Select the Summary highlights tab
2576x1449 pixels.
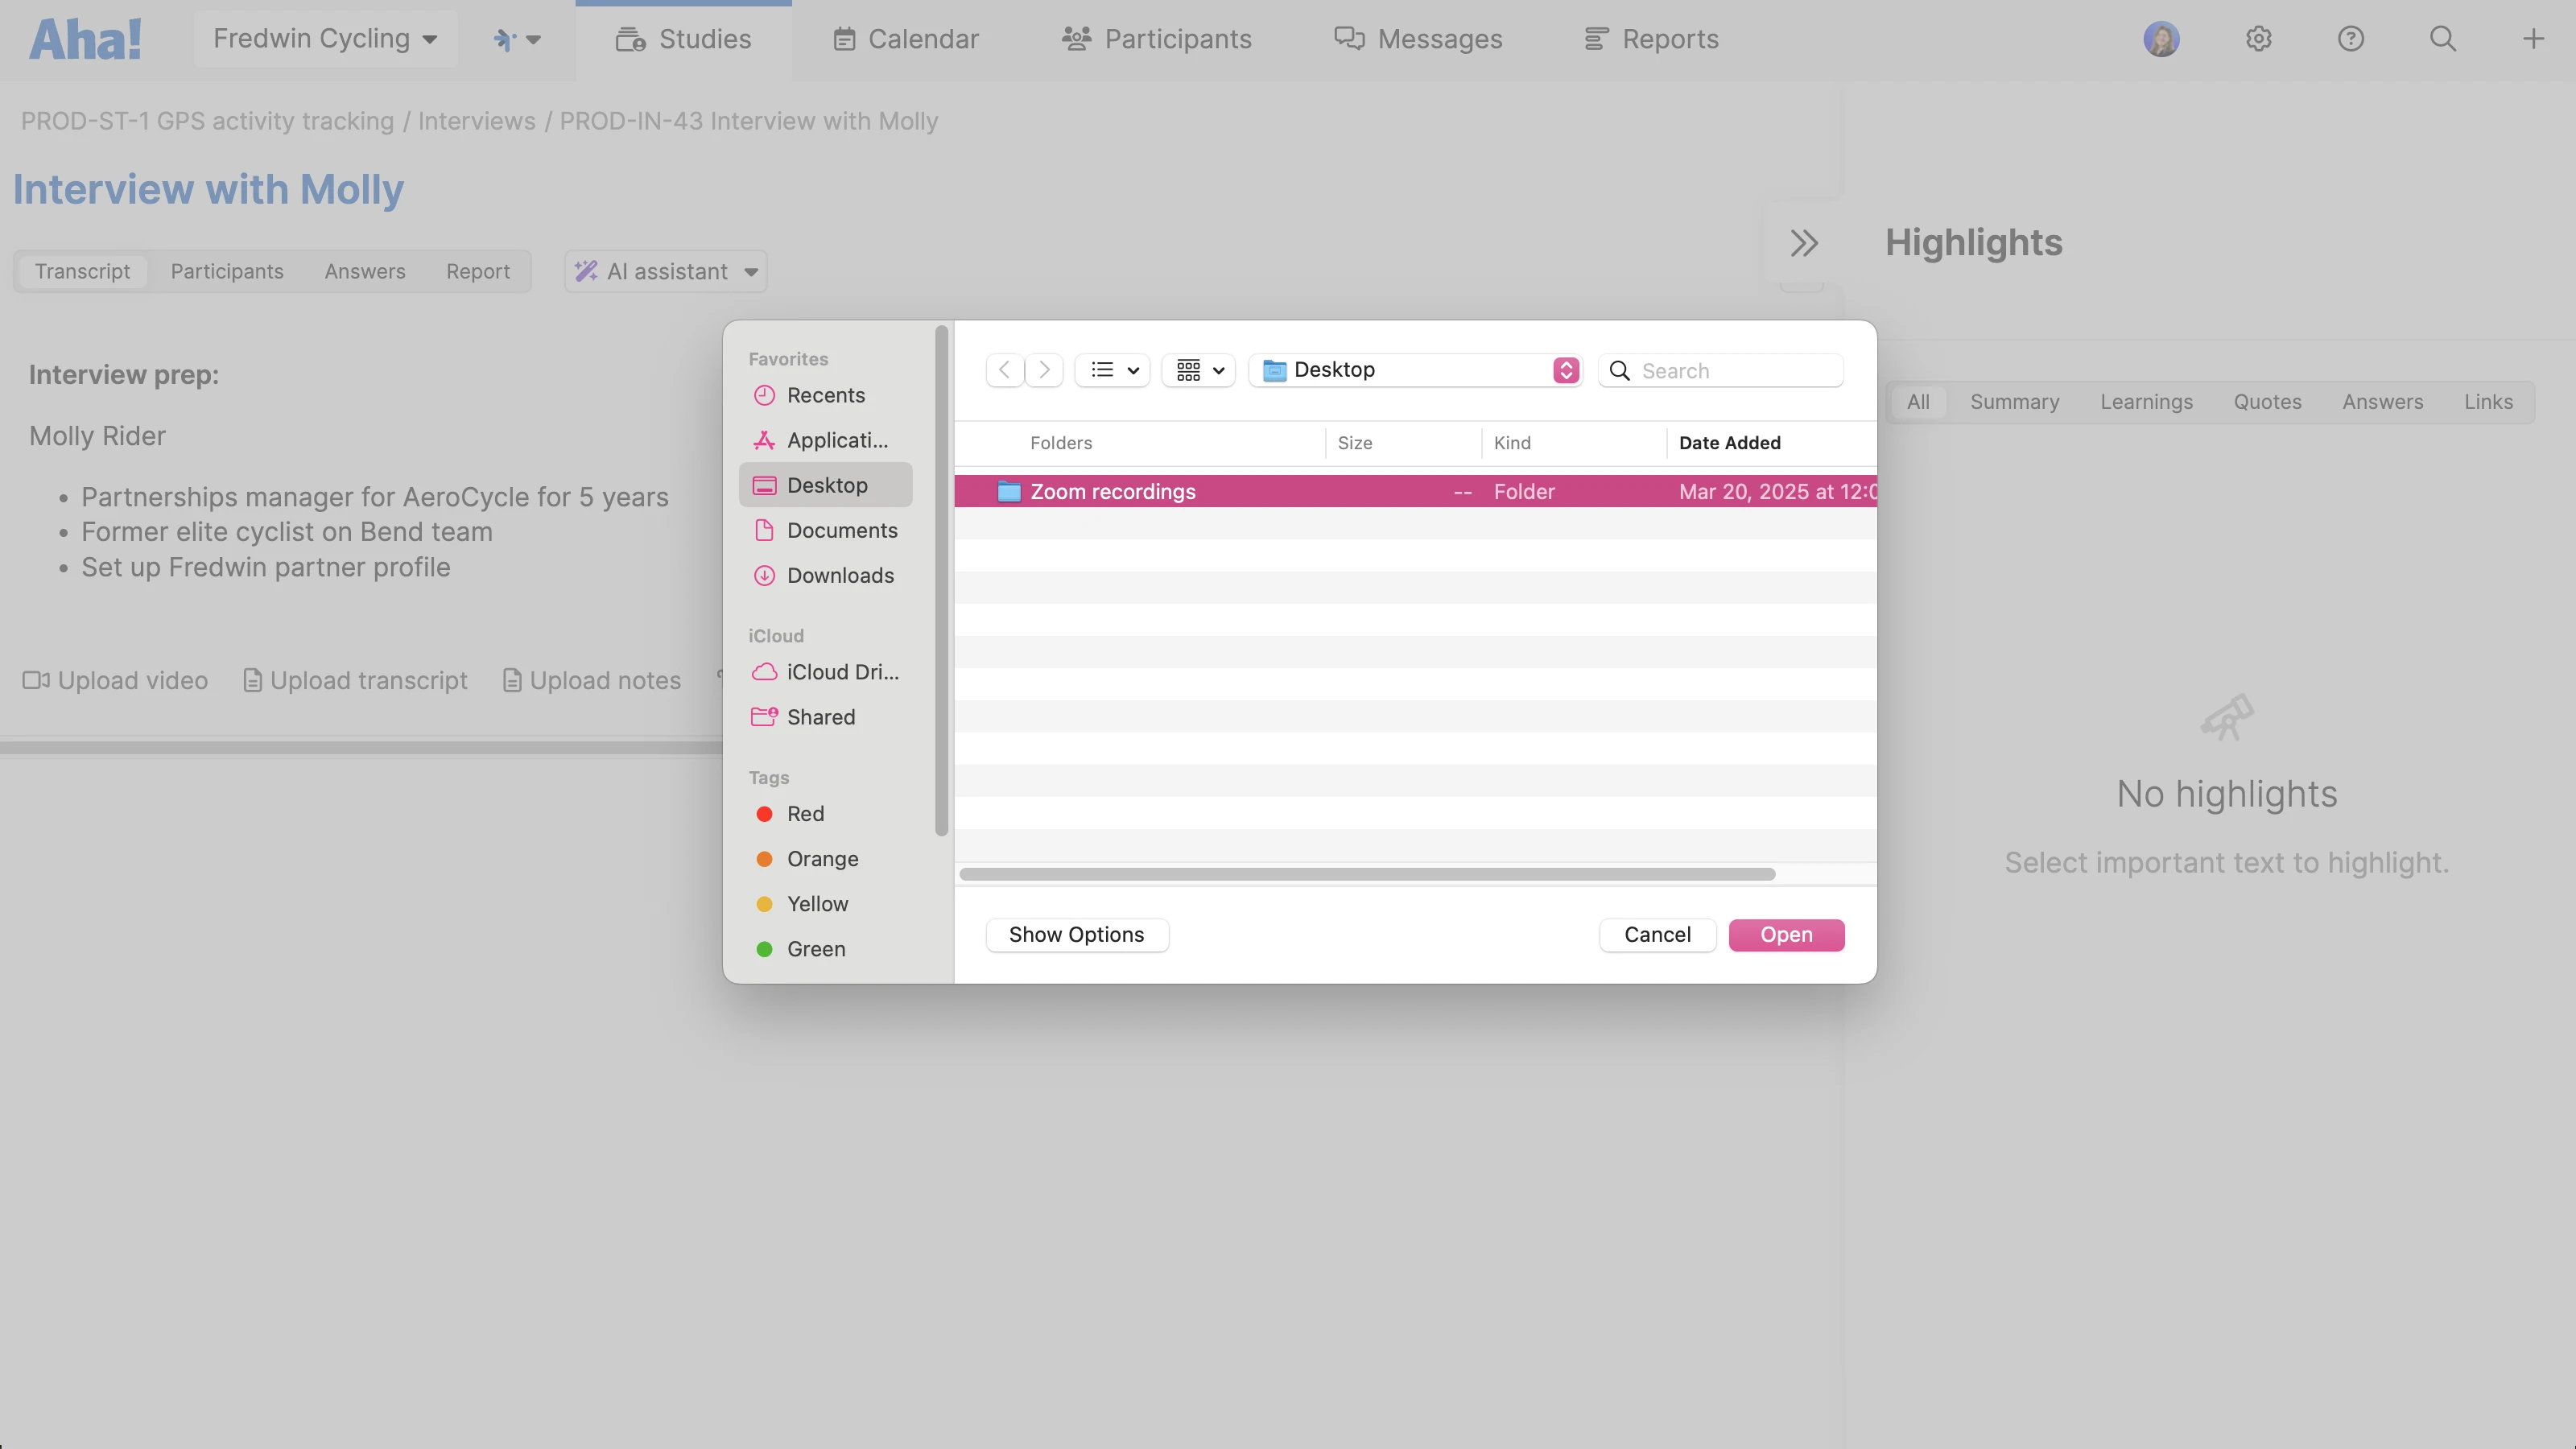click(2014, 401)
